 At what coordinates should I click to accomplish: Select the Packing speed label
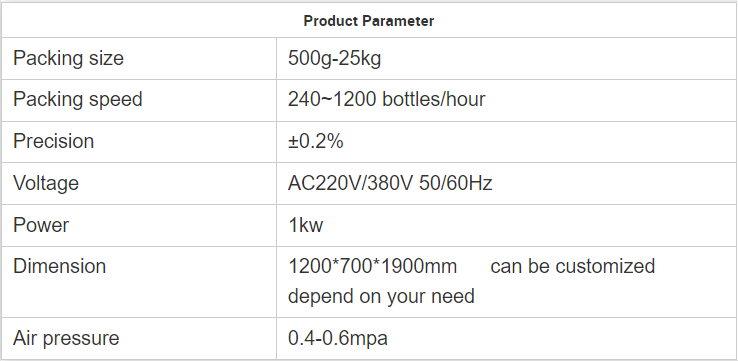[78, 100]
